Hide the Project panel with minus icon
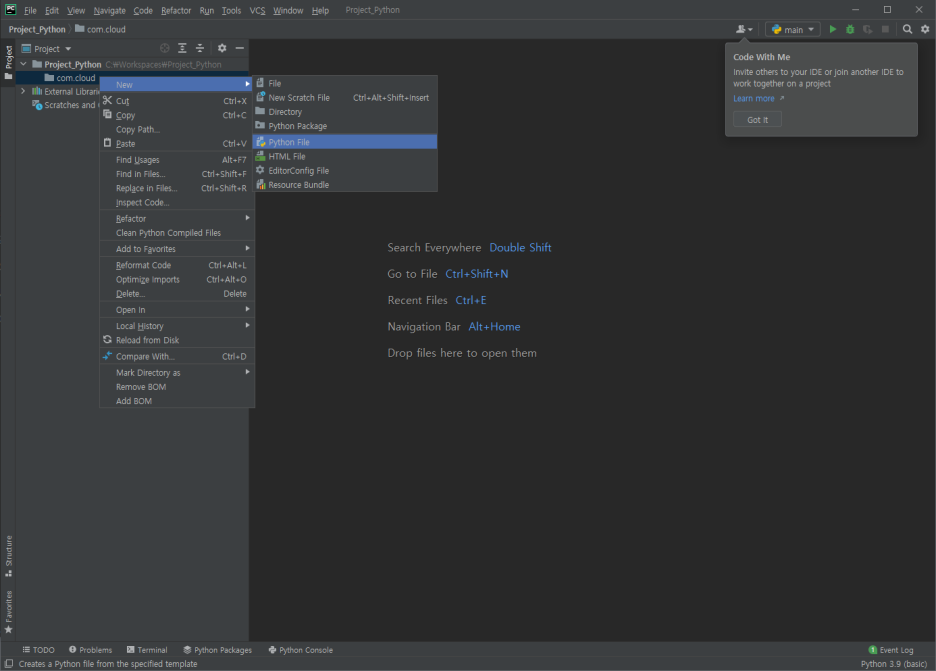The width and height of the screenshot is (936, 671). 239,48
